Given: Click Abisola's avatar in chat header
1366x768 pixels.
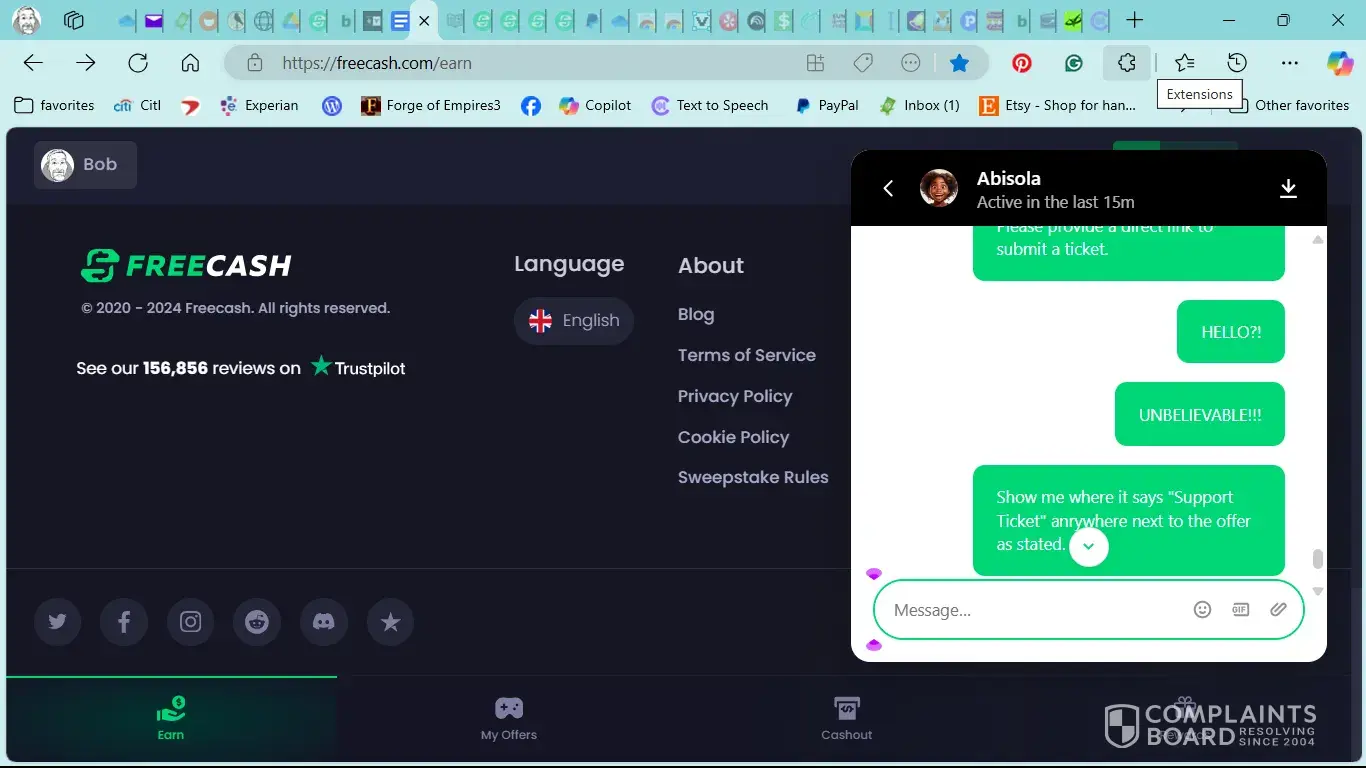Looking at the screenshot, I should coord(939,188).
